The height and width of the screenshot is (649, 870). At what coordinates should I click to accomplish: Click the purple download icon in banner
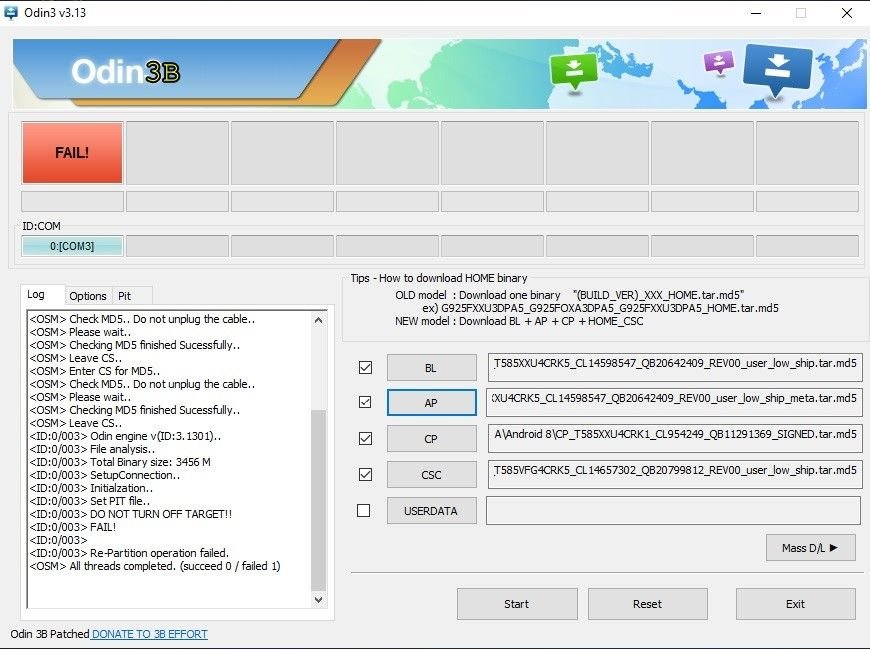coord(719,62)
